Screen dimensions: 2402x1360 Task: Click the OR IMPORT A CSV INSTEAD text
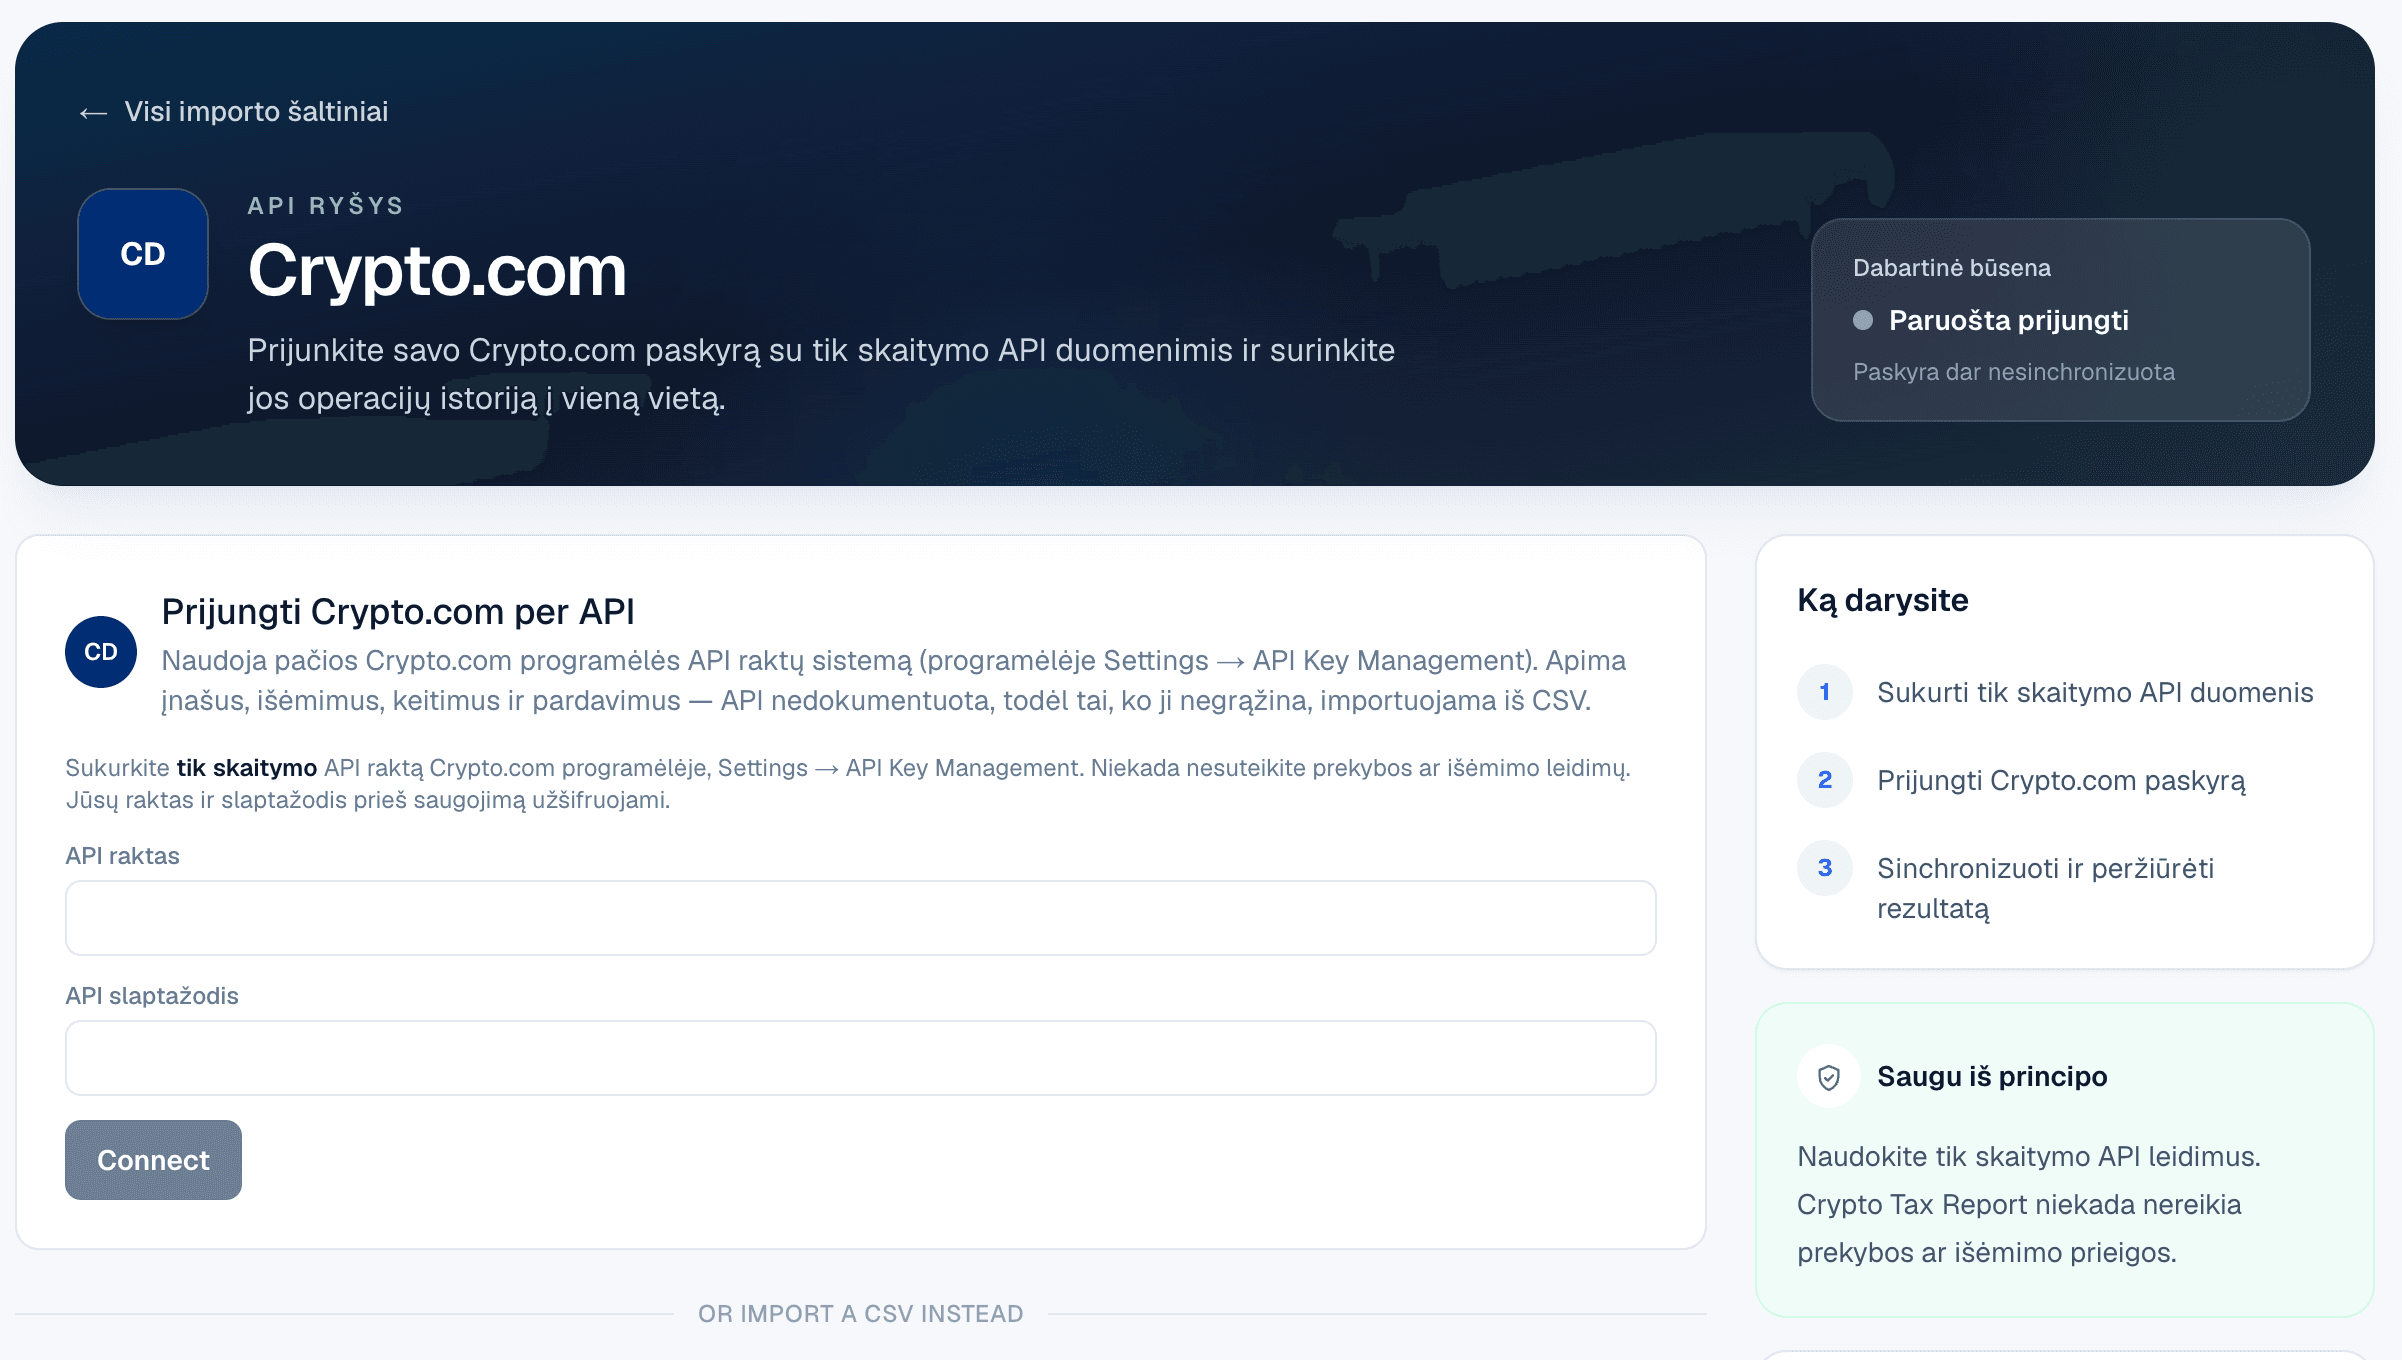point(861,1314)
